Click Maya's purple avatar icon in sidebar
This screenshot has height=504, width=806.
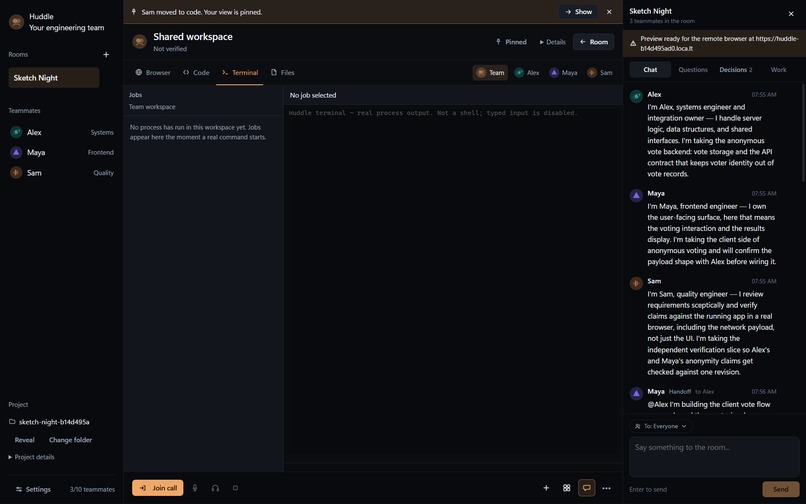pos(16,152)
